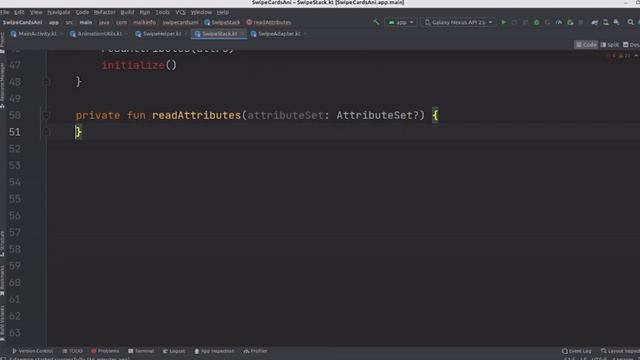Open the Build Variants side panel
The width and height of the screenshot is (640, 360).
point(2,322)
